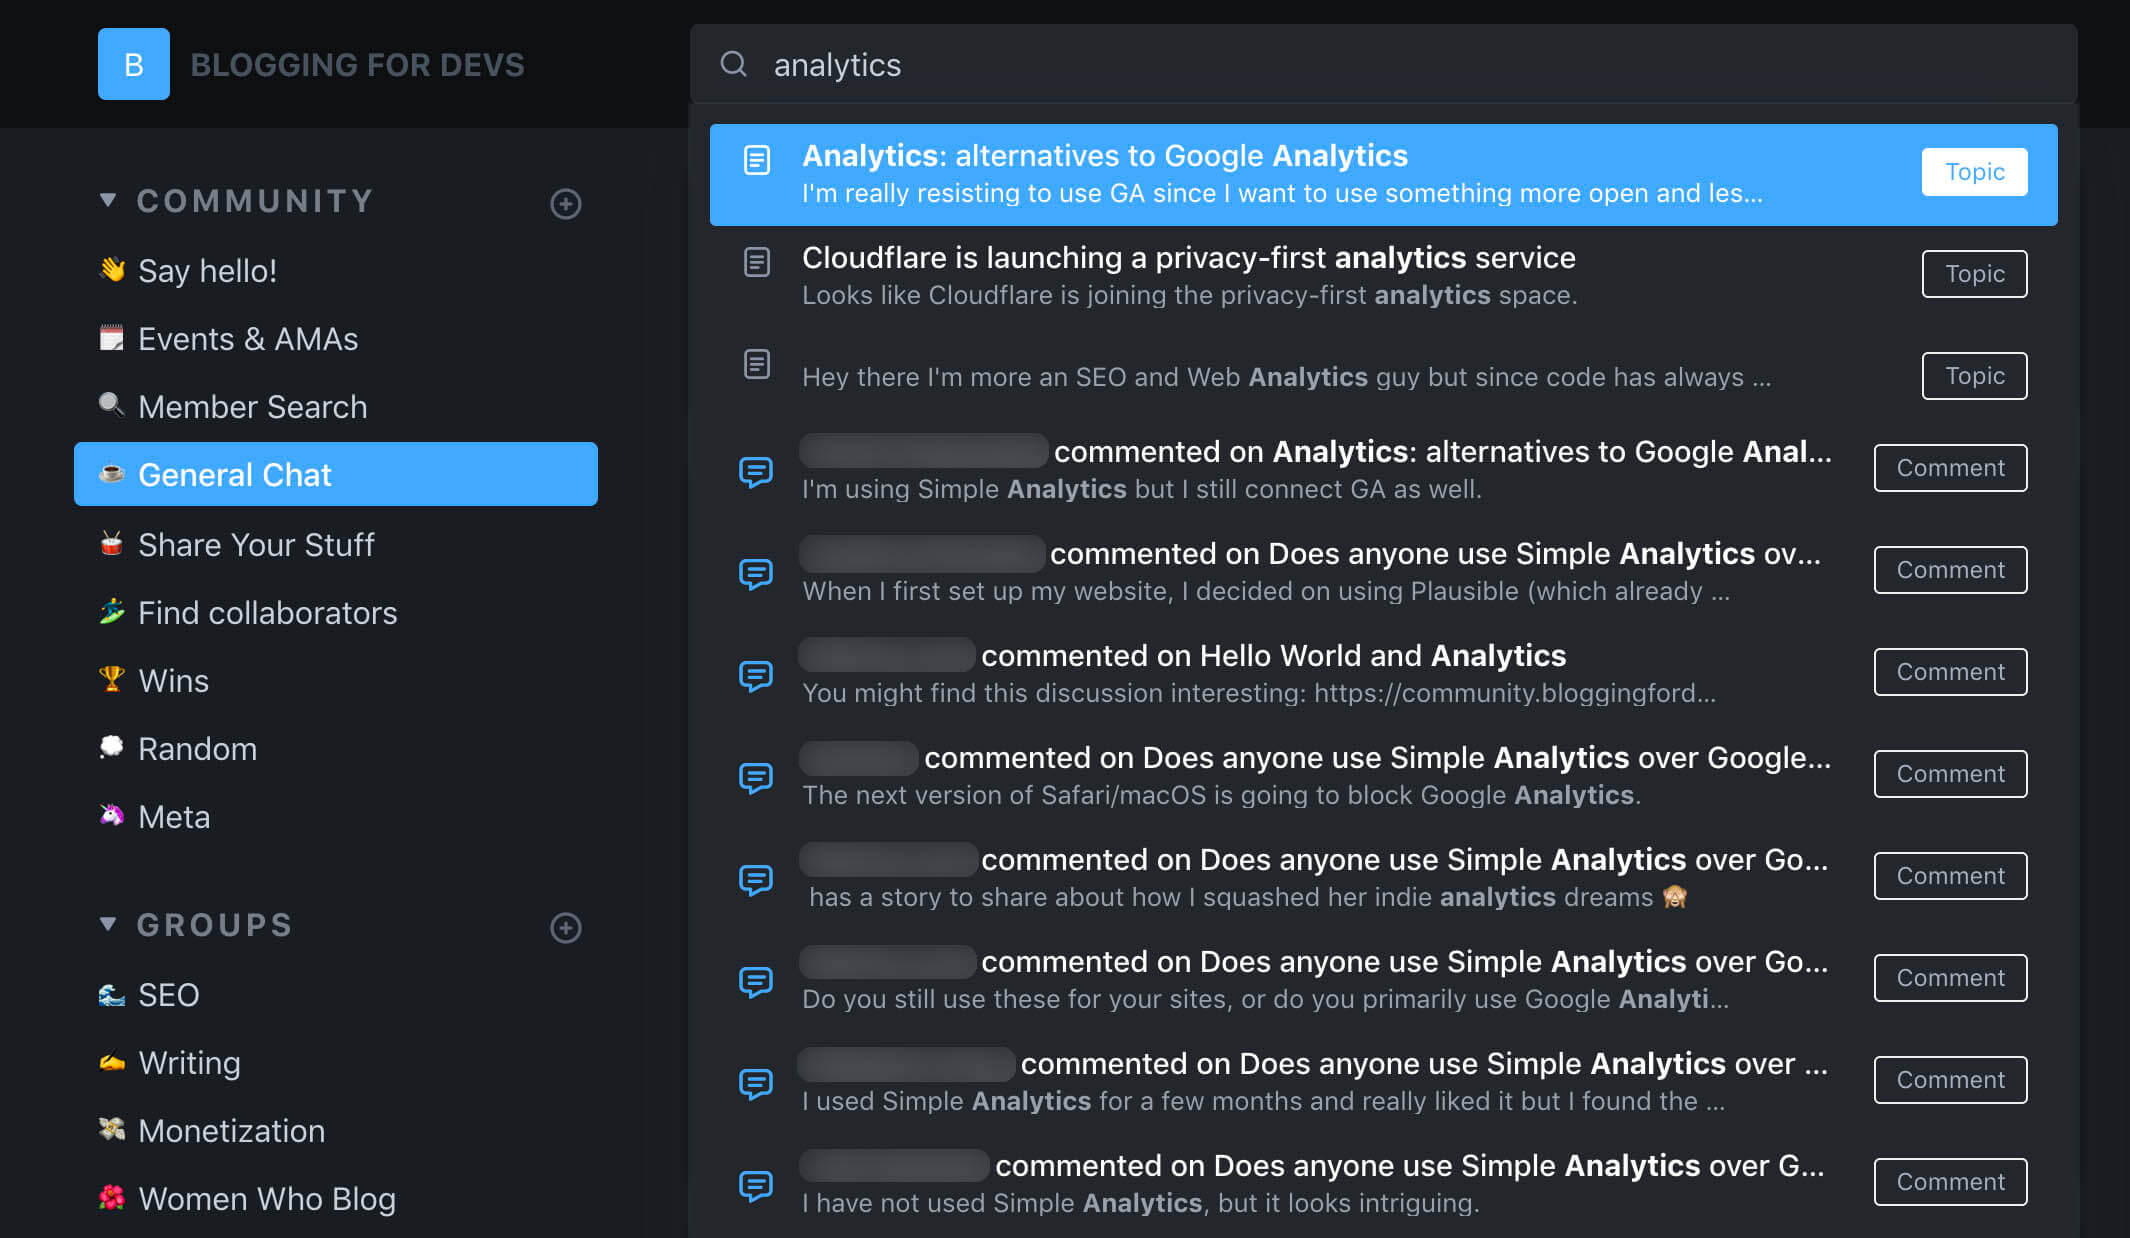Click Topic badge on SEO Web Analytics result
Viewport: 2130px width, 1238px height.
tap(1974, 376)
